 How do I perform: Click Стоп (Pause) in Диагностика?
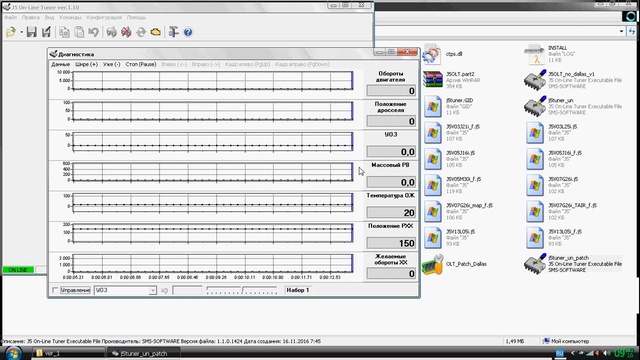tap(141, 64)
